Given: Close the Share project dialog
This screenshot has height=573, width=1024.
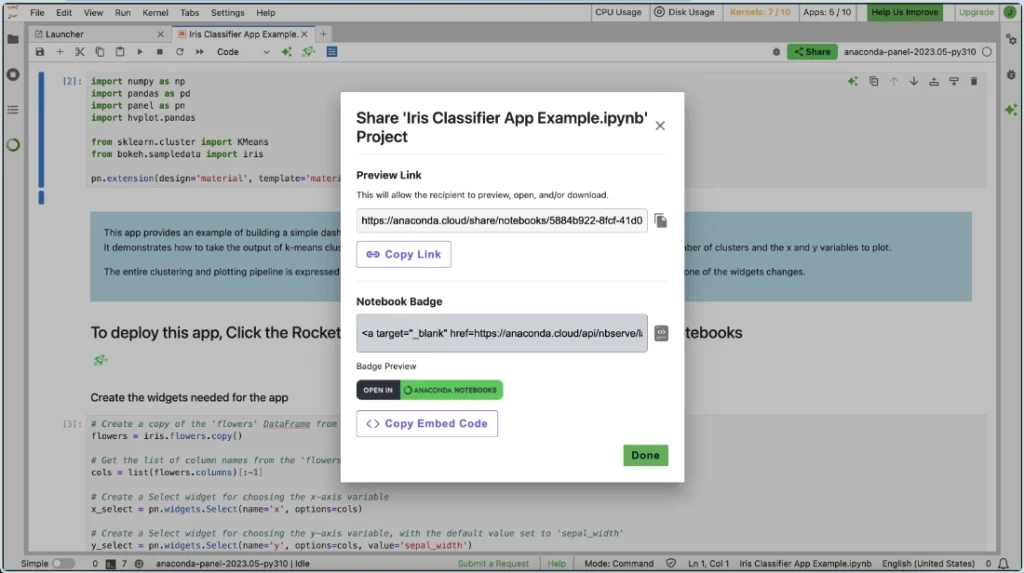Looking at the screenshot, I should (x=660, y=126).
